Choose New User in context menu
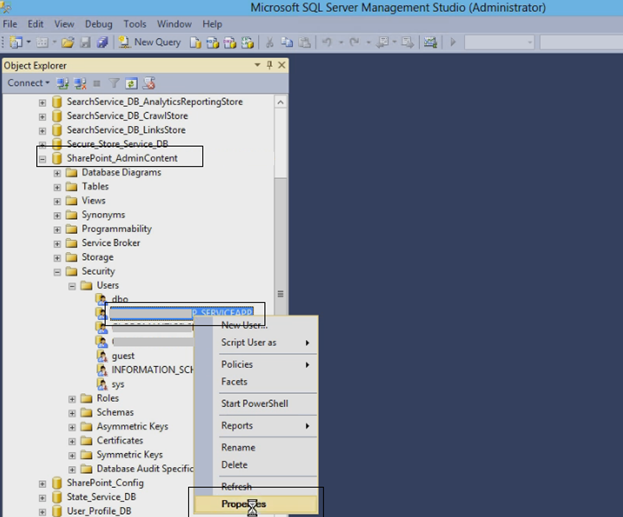Viewport: 623px width, 517px height. 256,325
